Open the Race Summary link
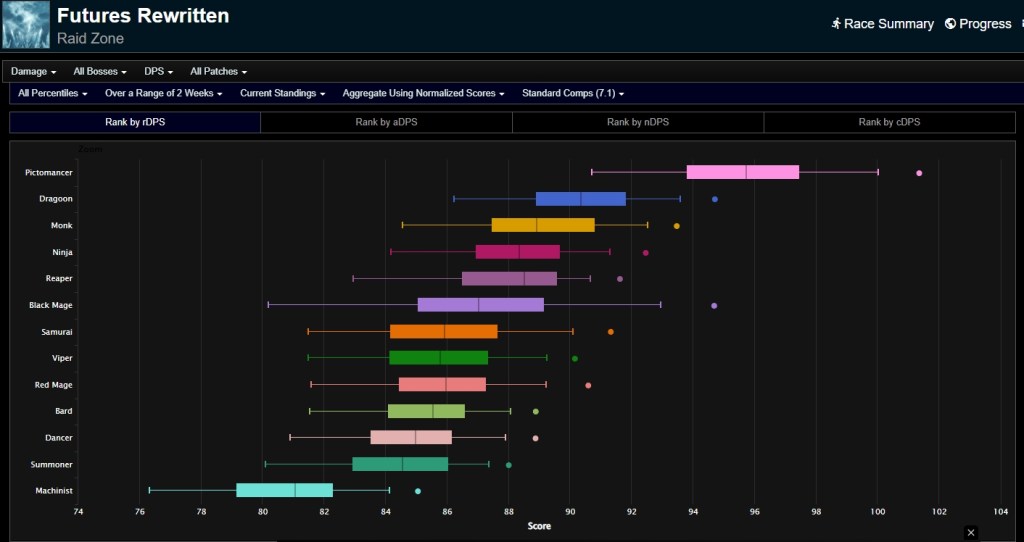1024x542 pixels. click(888, 24)
